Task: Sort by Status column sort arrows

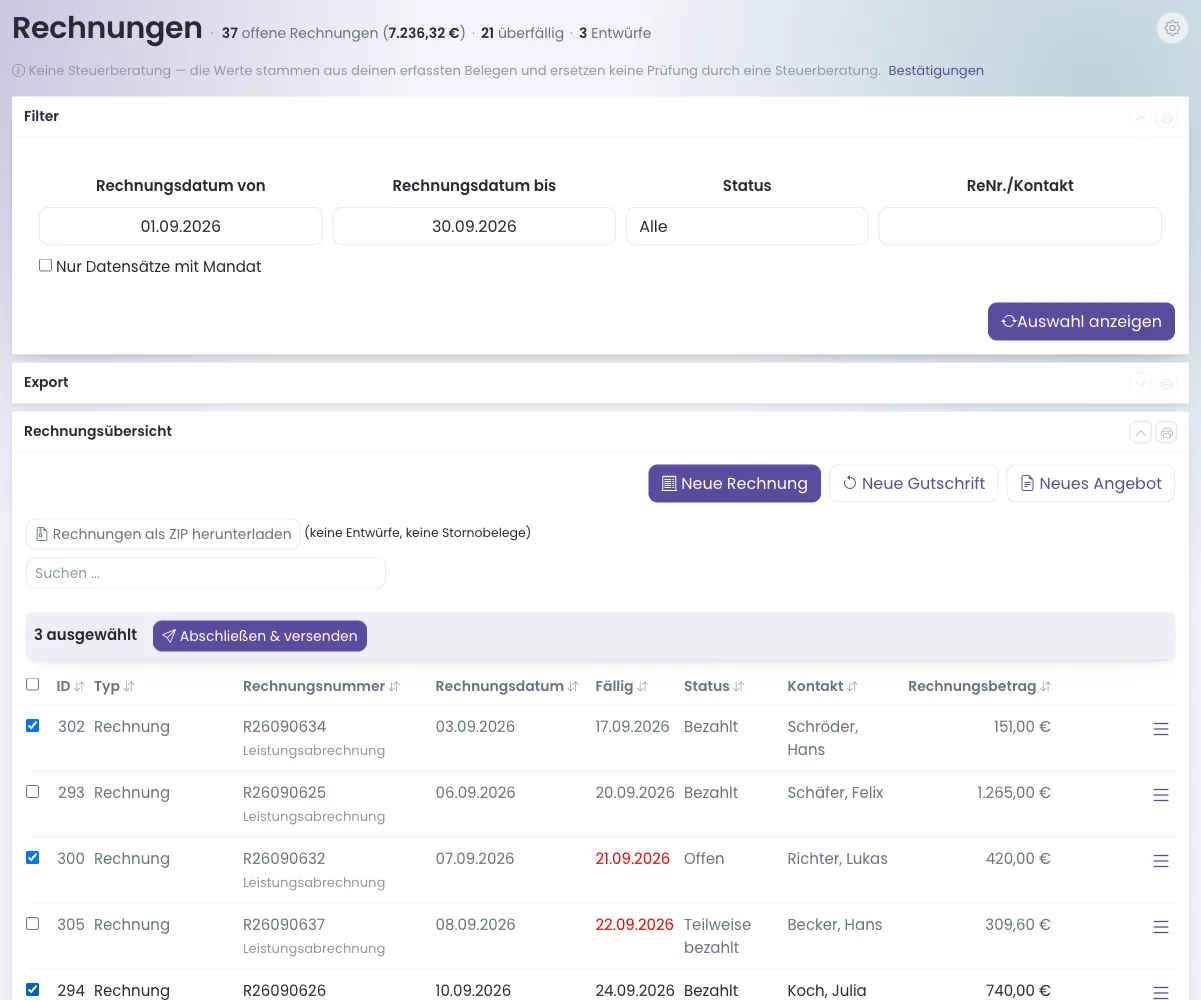Action: pyautogui.click(x=739, y=687)
